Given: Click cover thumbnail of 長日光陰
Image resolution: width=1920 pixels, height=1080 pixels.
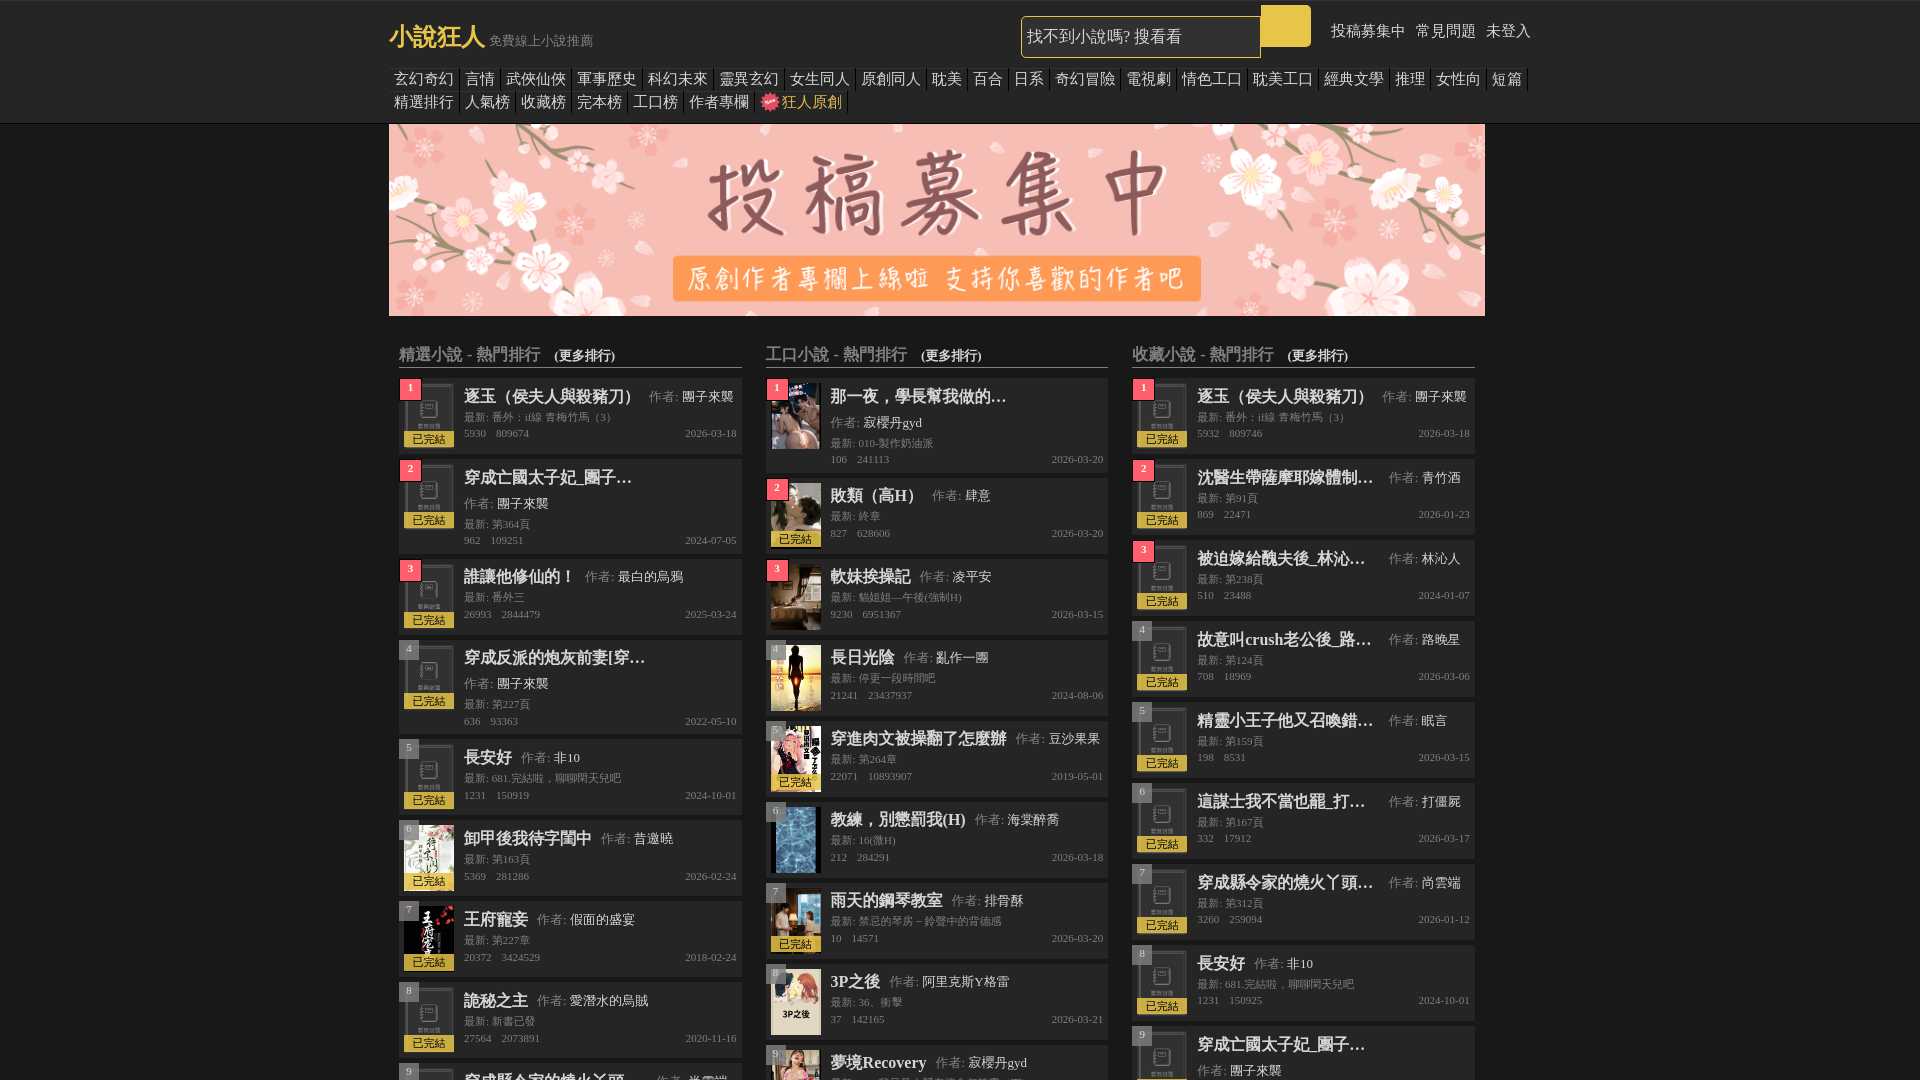Looking at the screenshot, I should click(796, 678).
